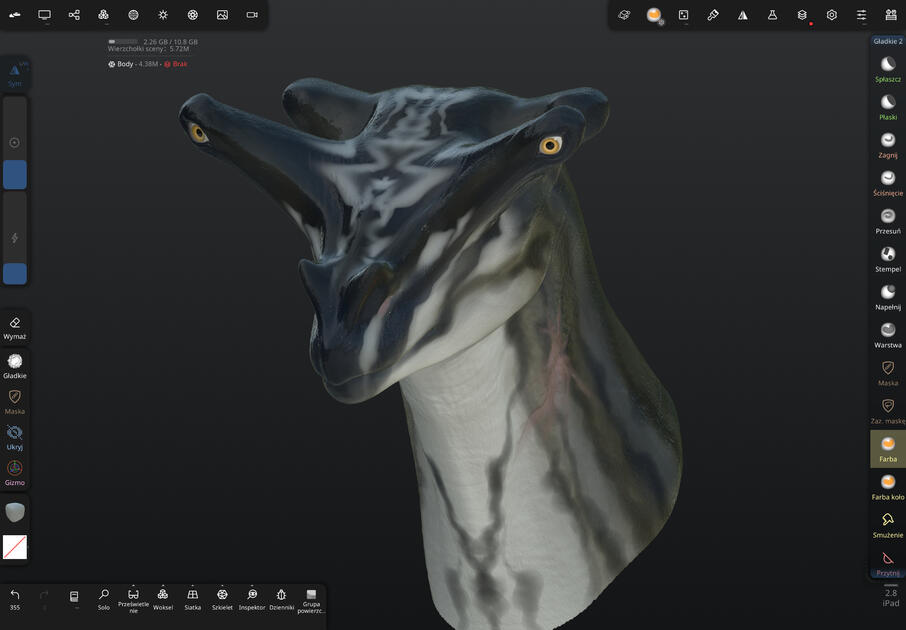
Task: Toggle Prześwietlenie x-ray view
Action: [133, 601]
